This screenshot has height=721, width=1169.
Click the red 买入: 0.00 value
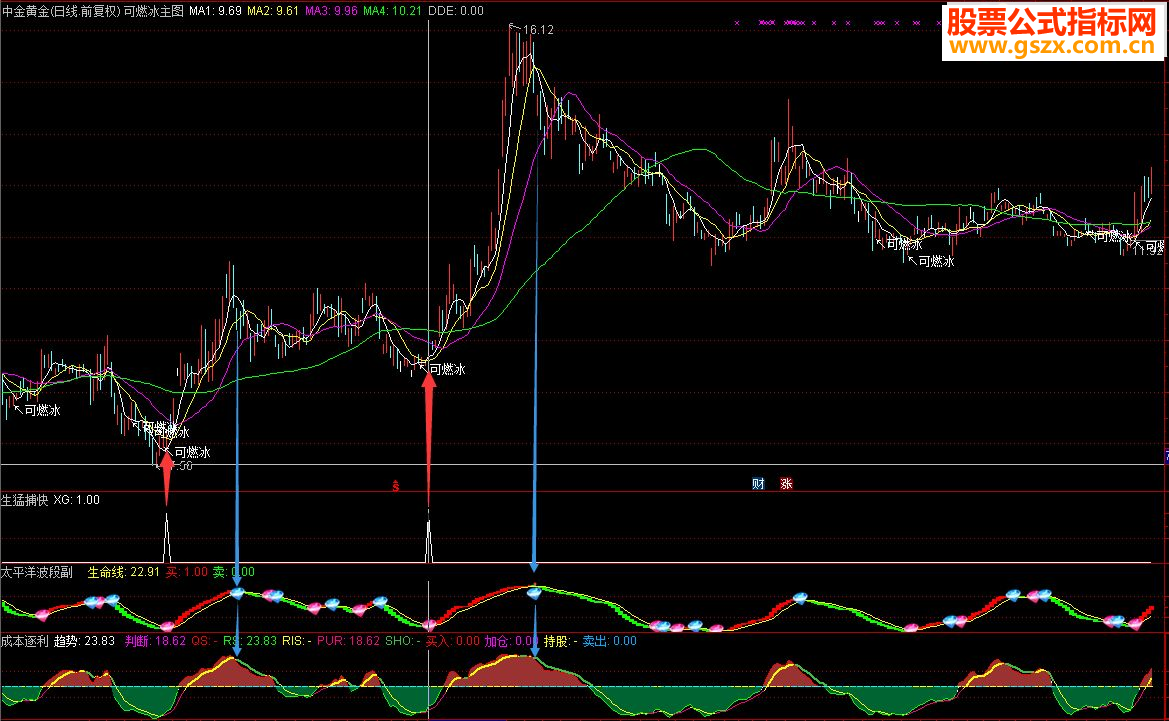coord(453,641)
